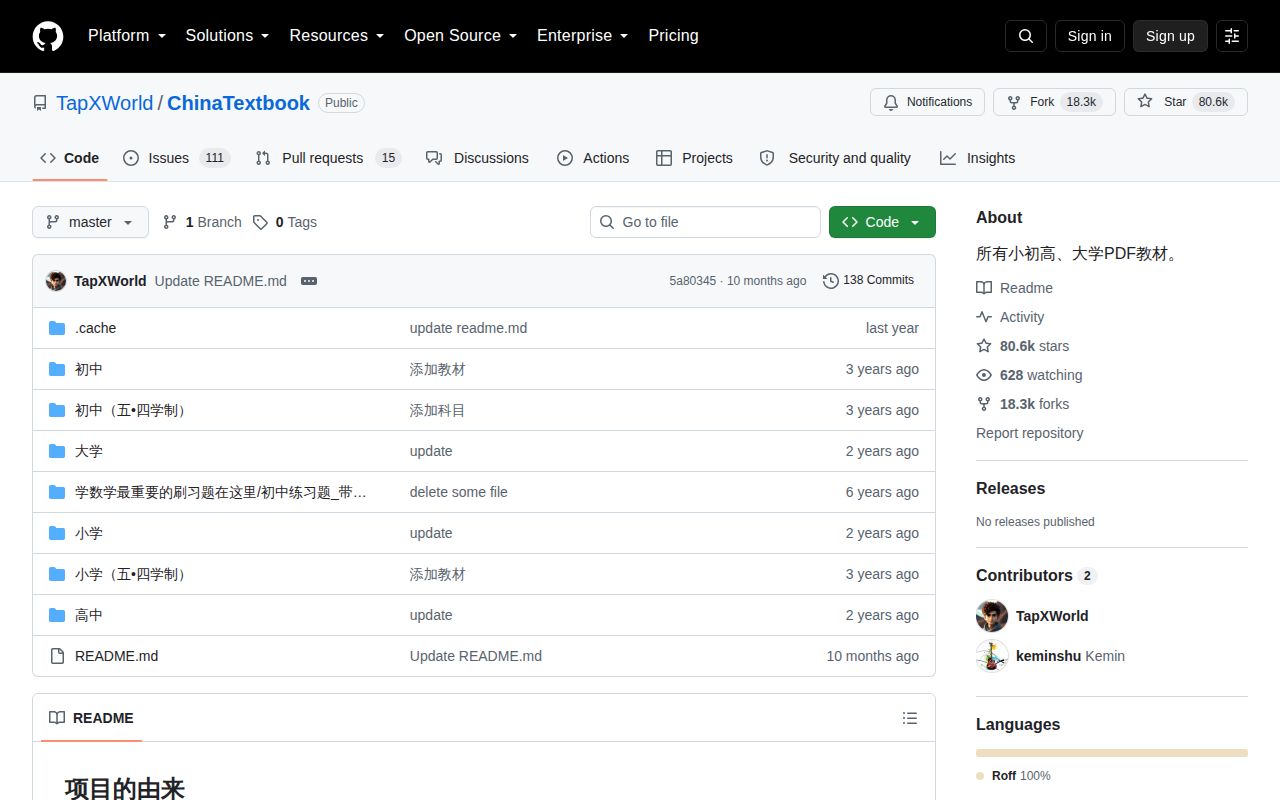Screen dimensions: 1280x800
Task: Click the folder icon for 大学
Action: click(57, 451)
